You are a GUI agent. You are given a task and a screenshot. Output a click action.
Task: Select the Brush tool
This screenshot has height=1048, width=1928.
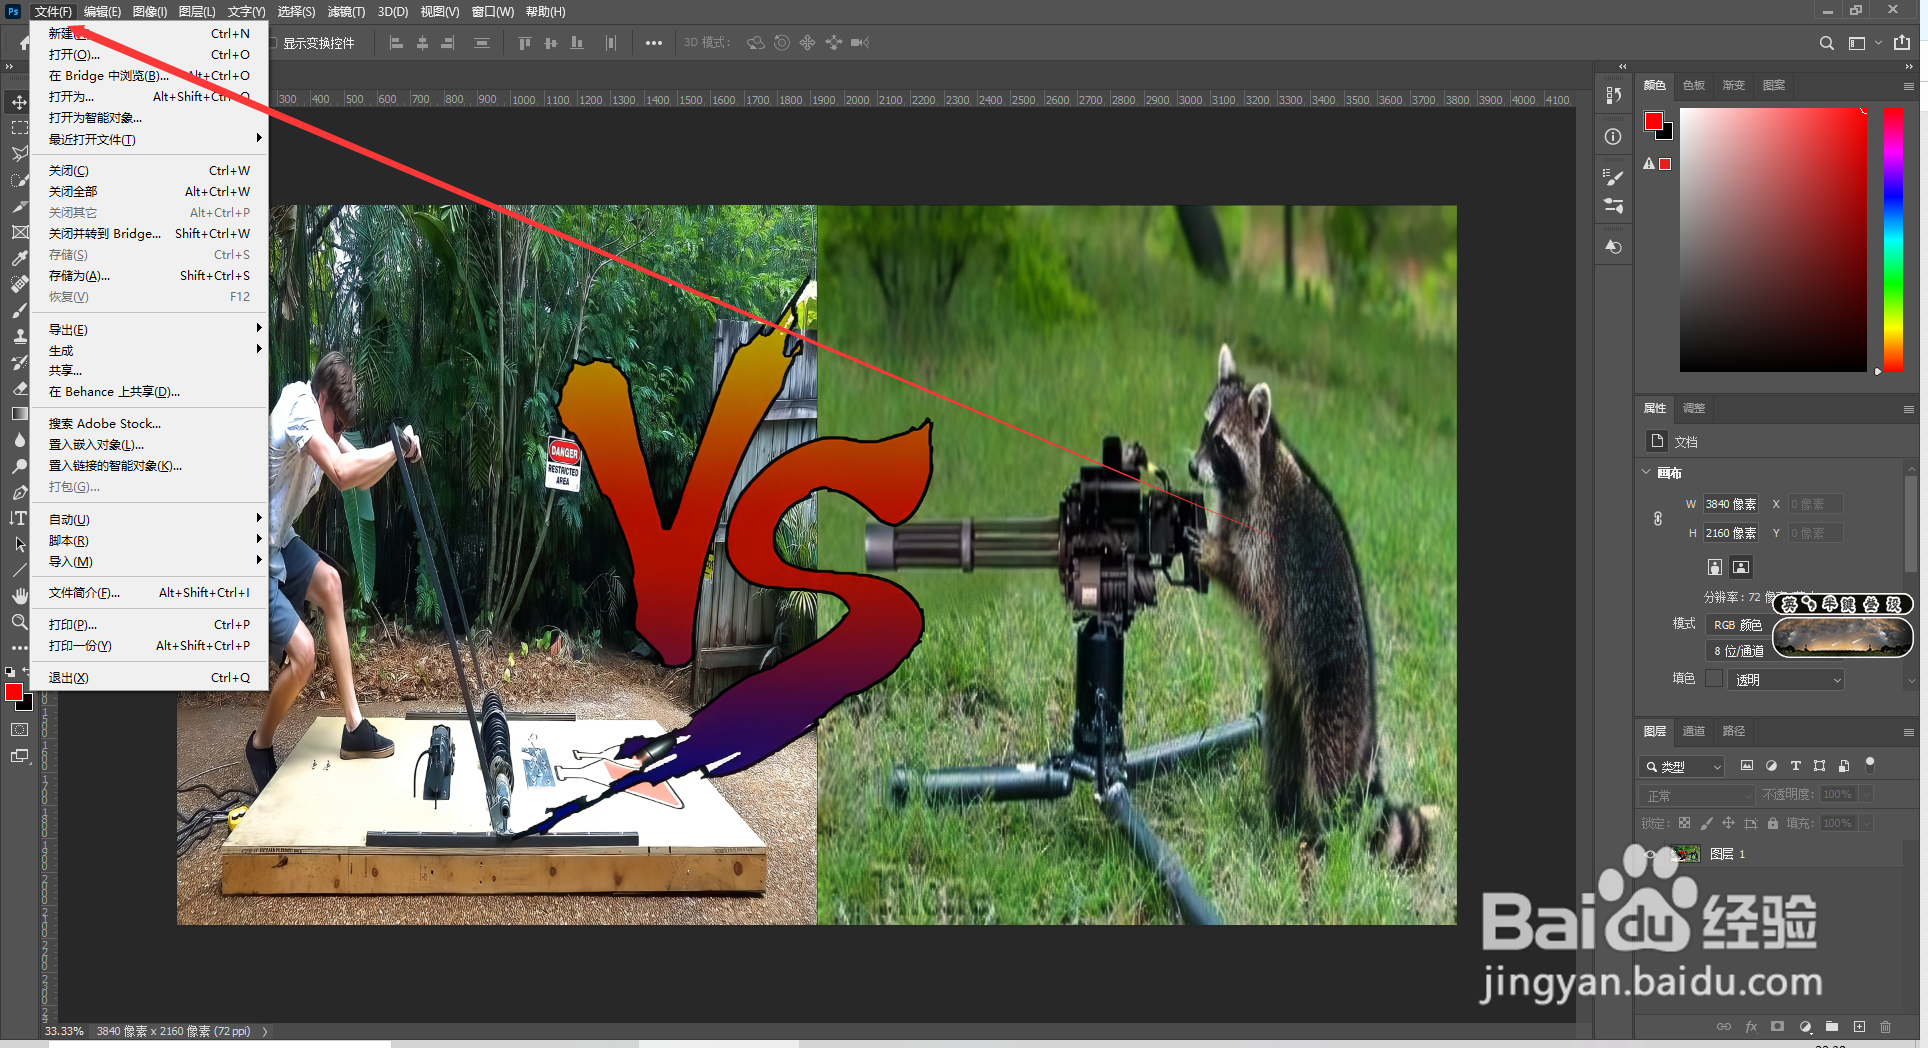pos(19,310)
